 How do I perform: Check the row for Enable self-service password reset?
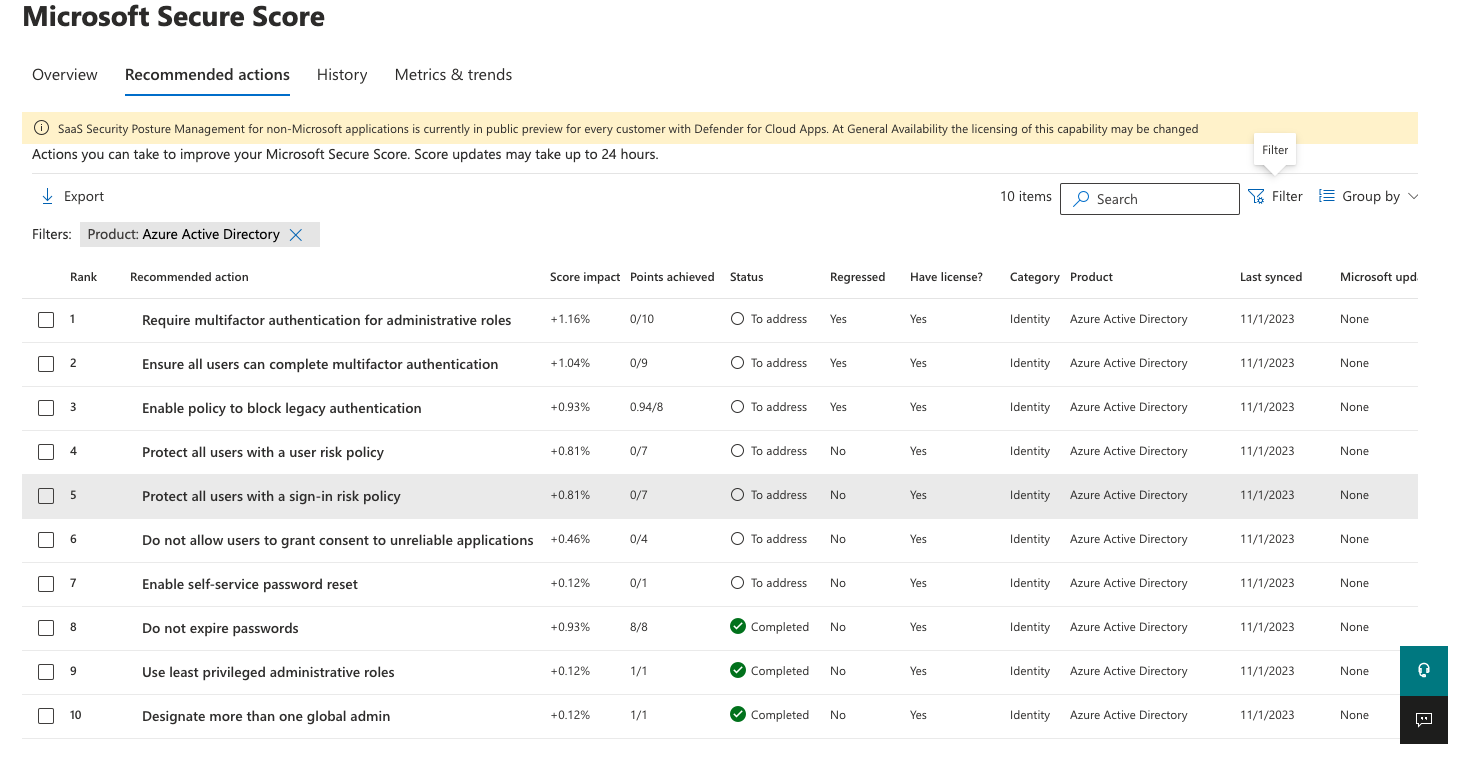point(46,583)
